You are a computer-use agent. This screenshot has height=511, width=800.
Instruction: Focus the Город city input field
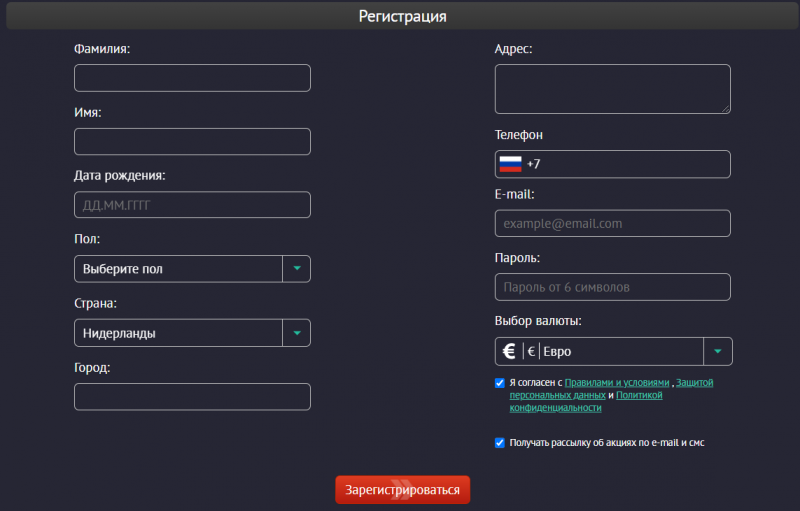pyautogui.click(x=192, y=397)
